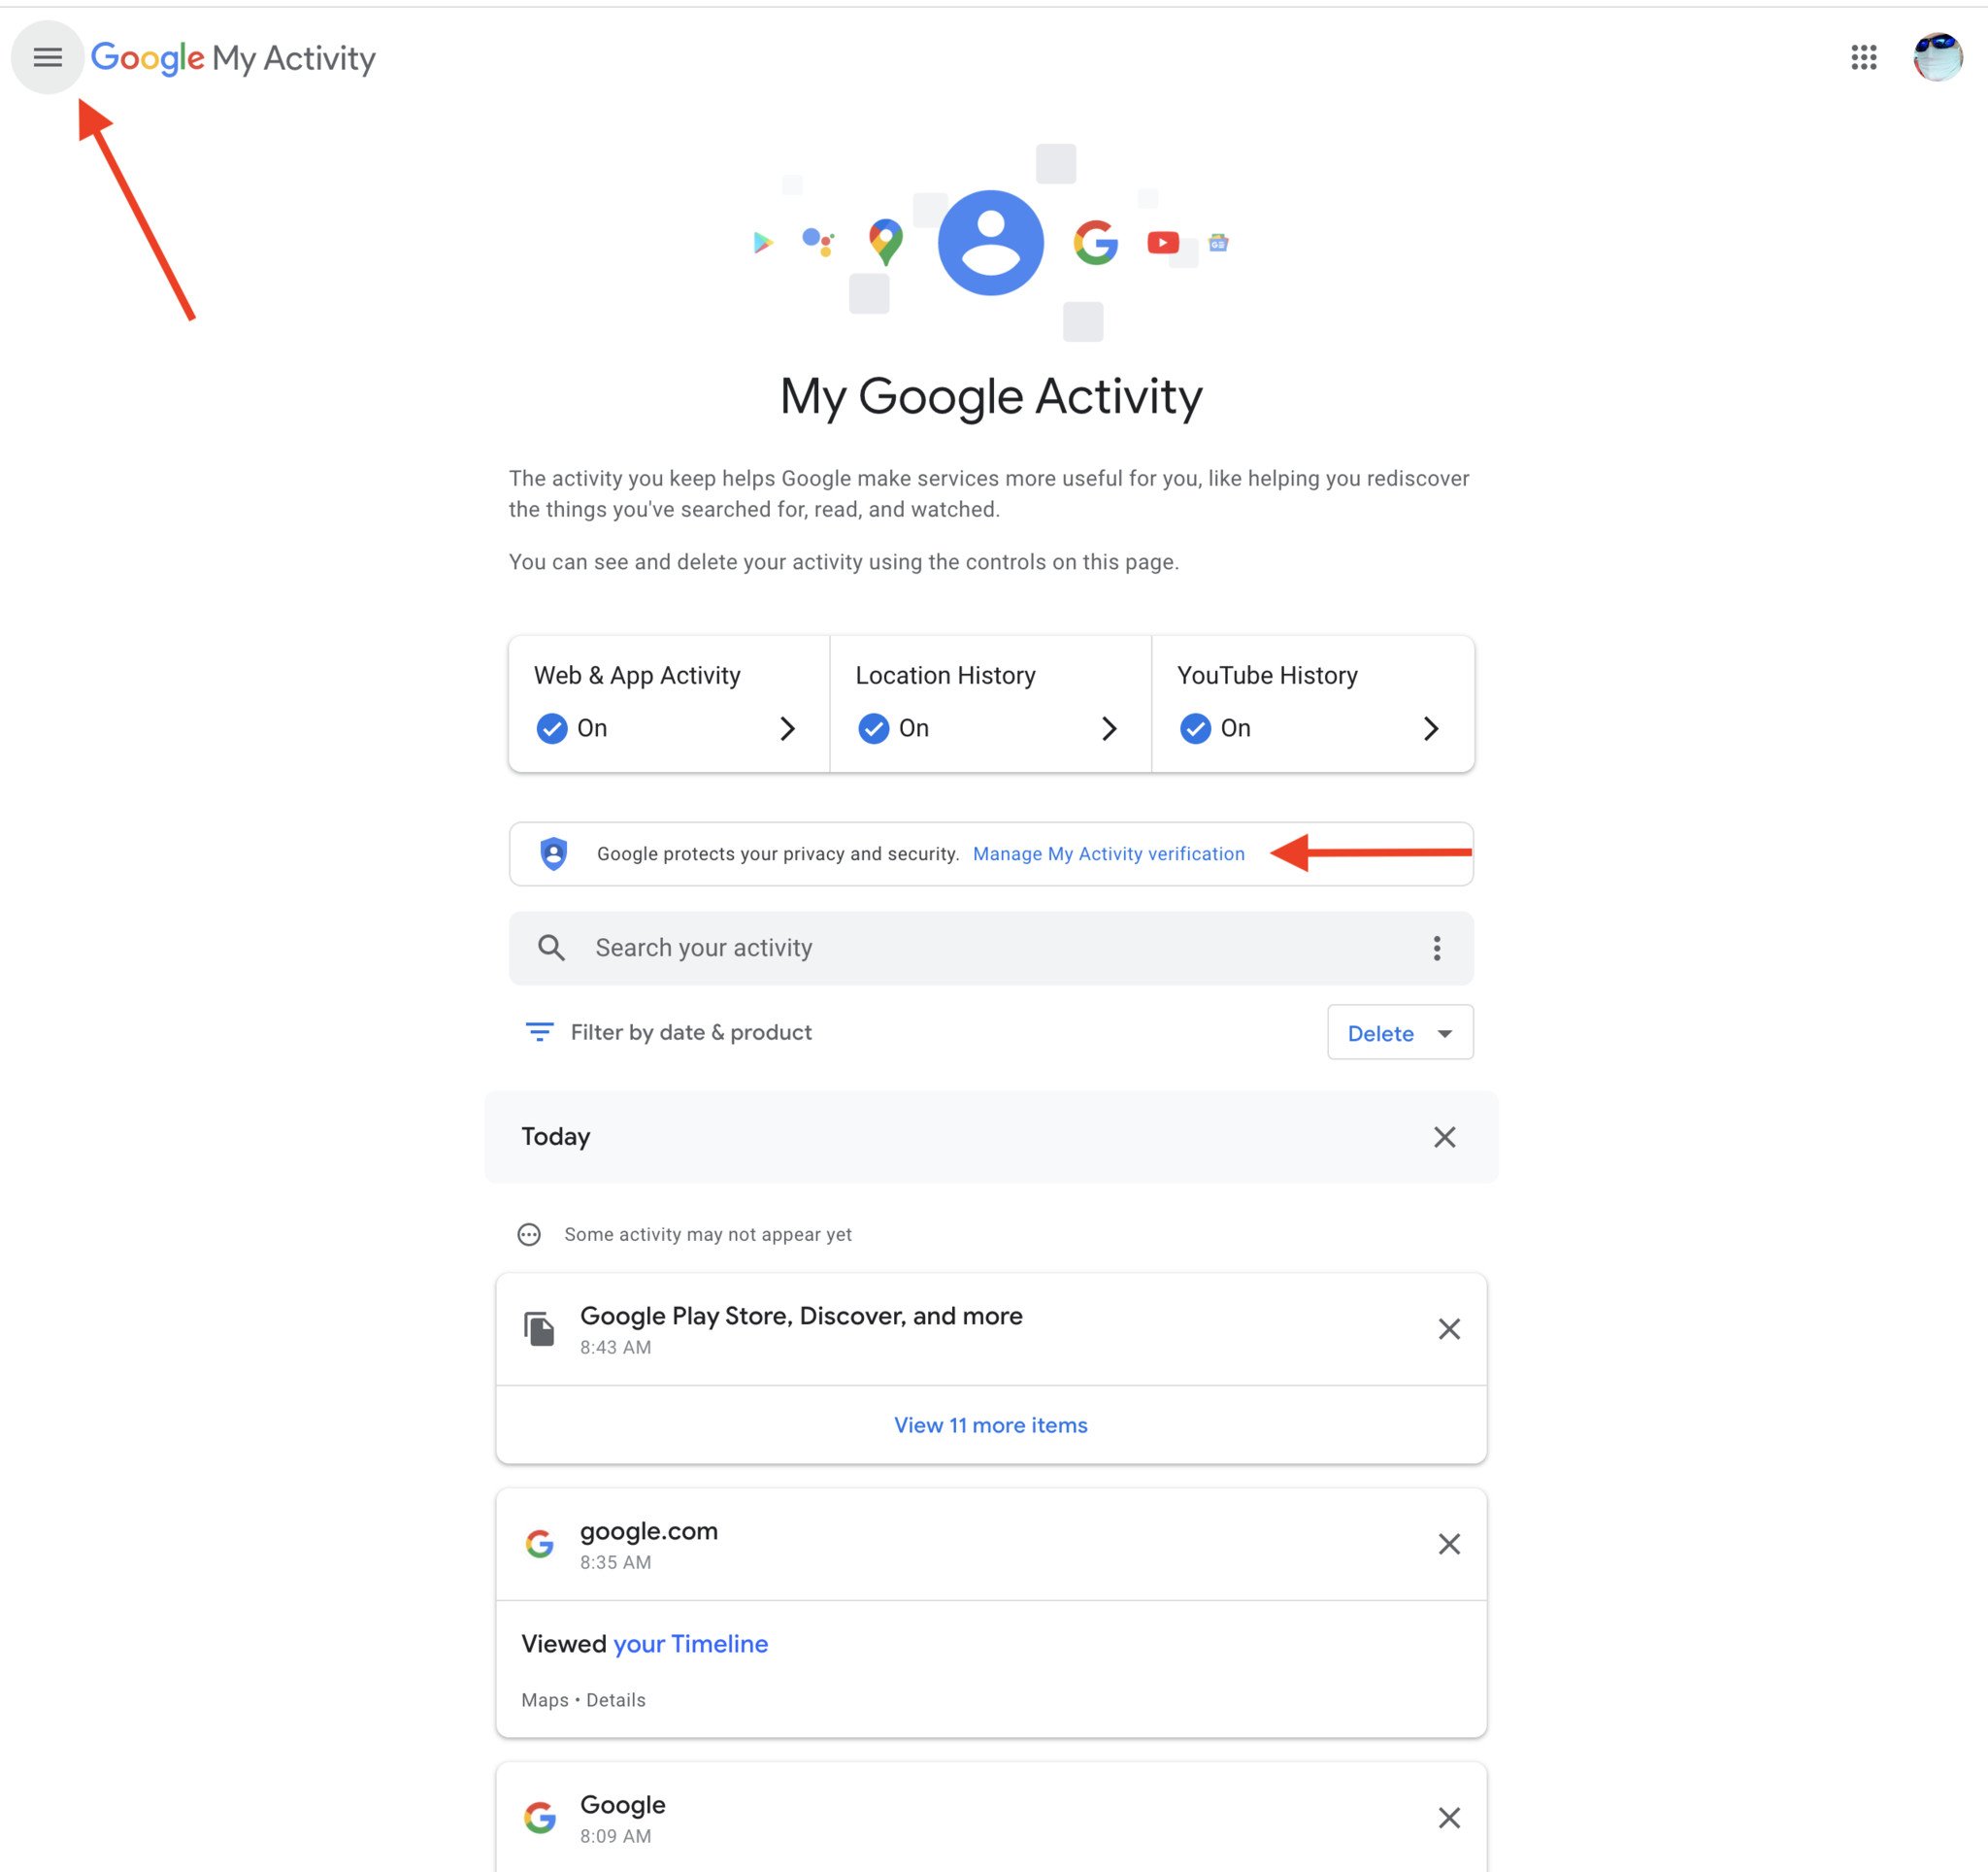Open the account profile avatar

(1937, 57)
